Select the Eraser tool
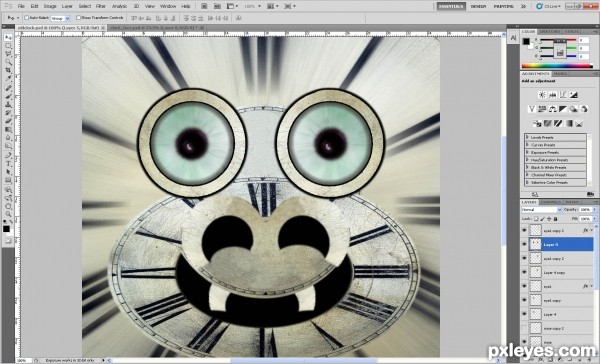 pos(8,121)
